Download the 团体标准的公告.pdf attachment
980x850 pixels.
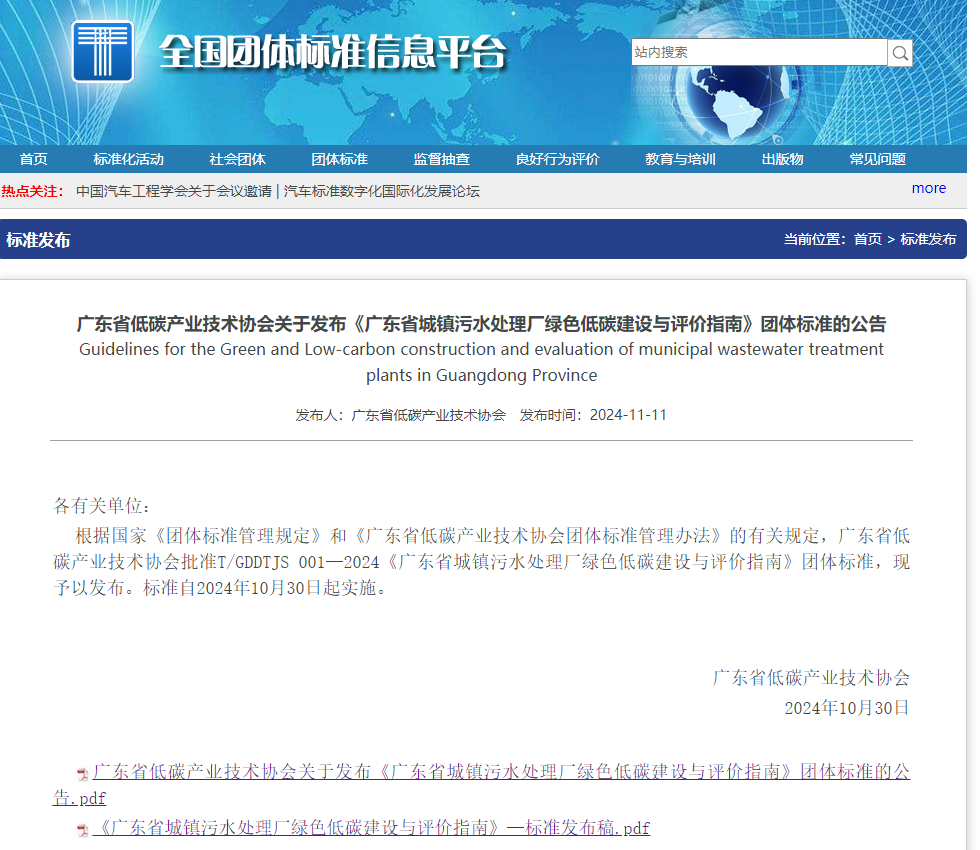pos(481,784)
